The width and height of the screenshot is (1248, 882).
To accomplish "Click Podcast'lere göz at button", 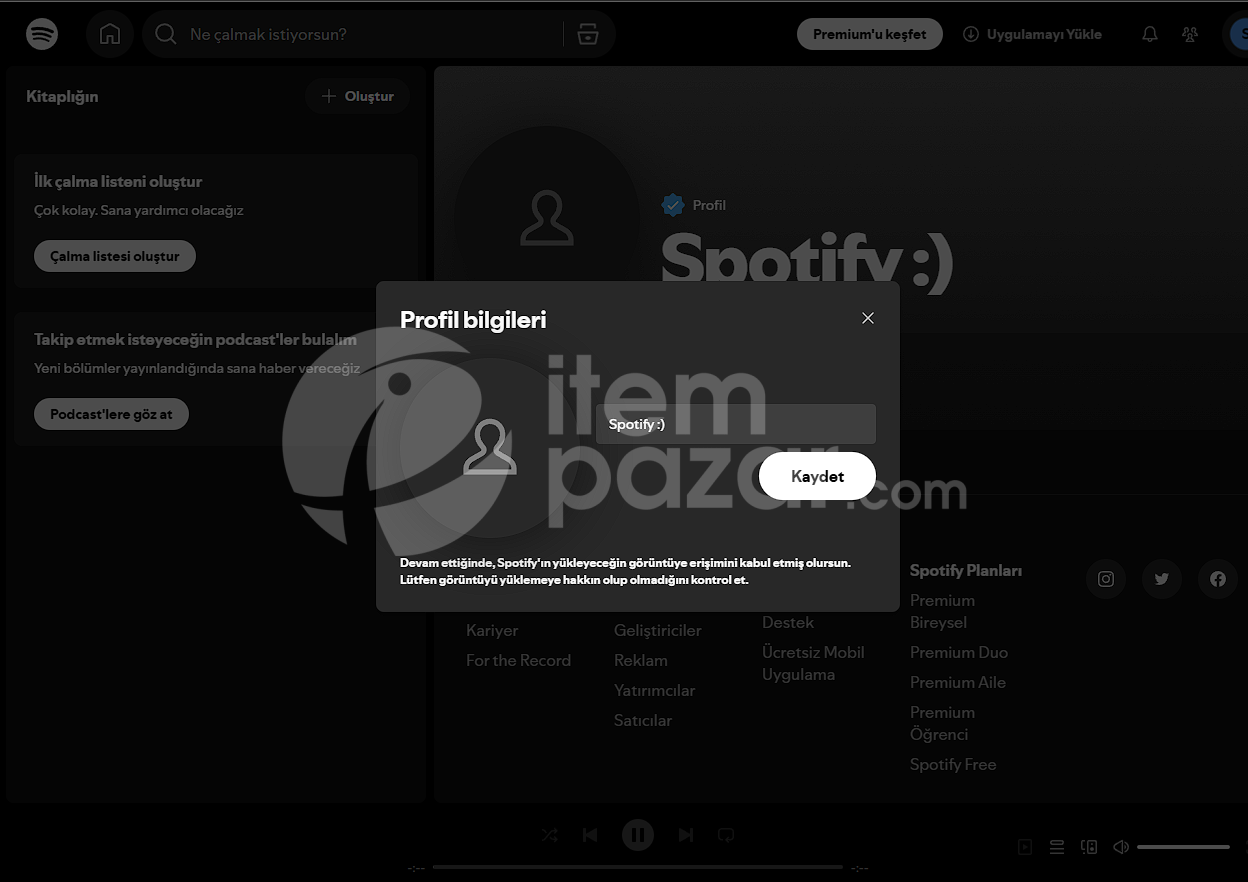I will click(x=111, y=414).
